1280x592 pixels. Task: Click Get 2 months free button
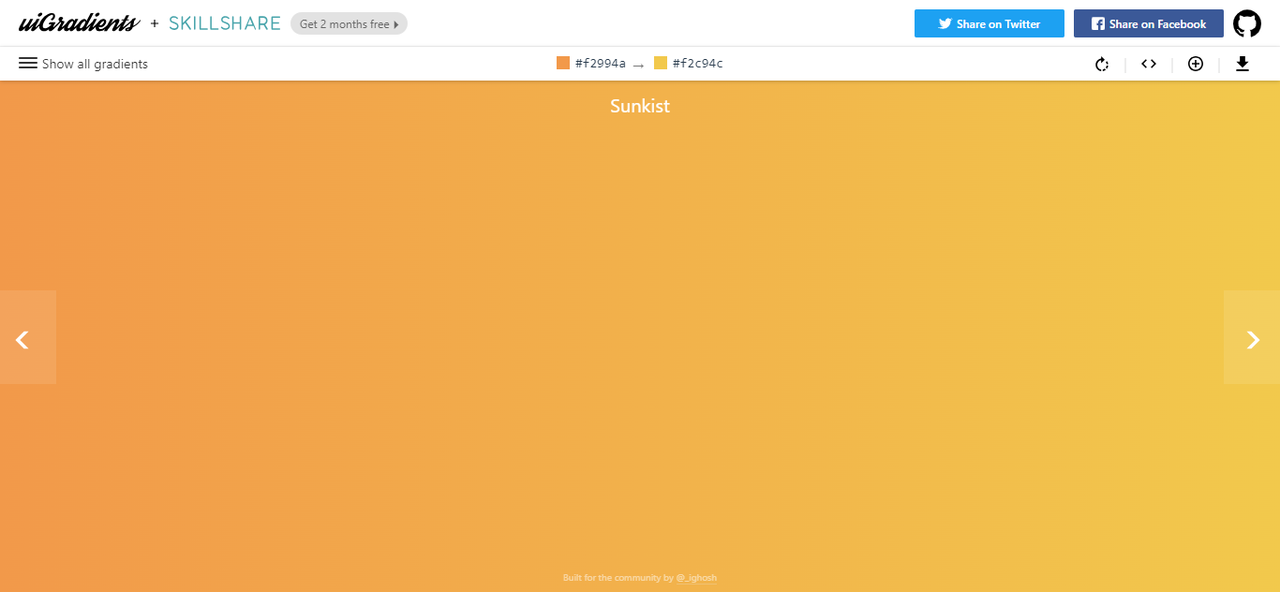tap(349, 24)
